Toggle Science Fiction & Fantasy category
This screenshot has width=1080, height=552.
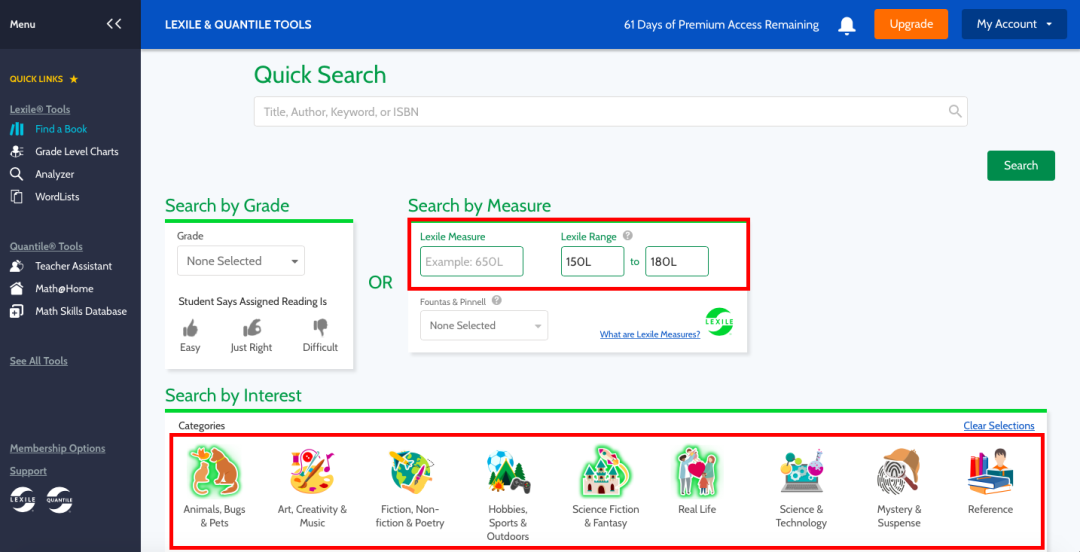[605, 487]
